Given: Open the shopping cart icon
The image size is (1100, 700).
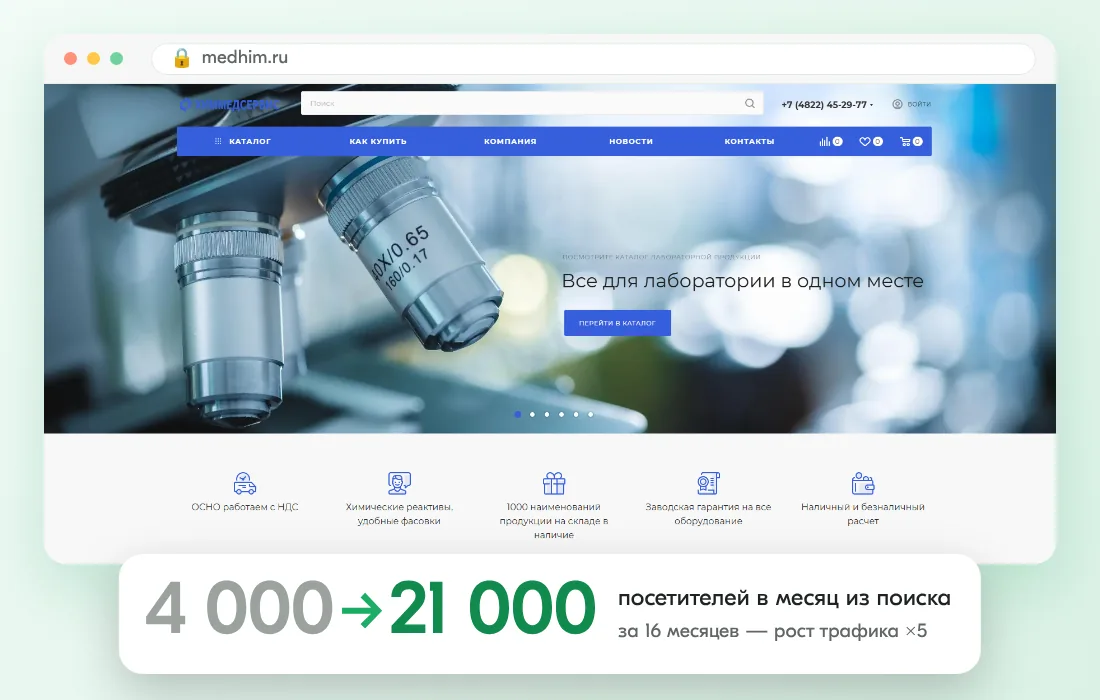Looking at the screenshot, I should point(906,142).
